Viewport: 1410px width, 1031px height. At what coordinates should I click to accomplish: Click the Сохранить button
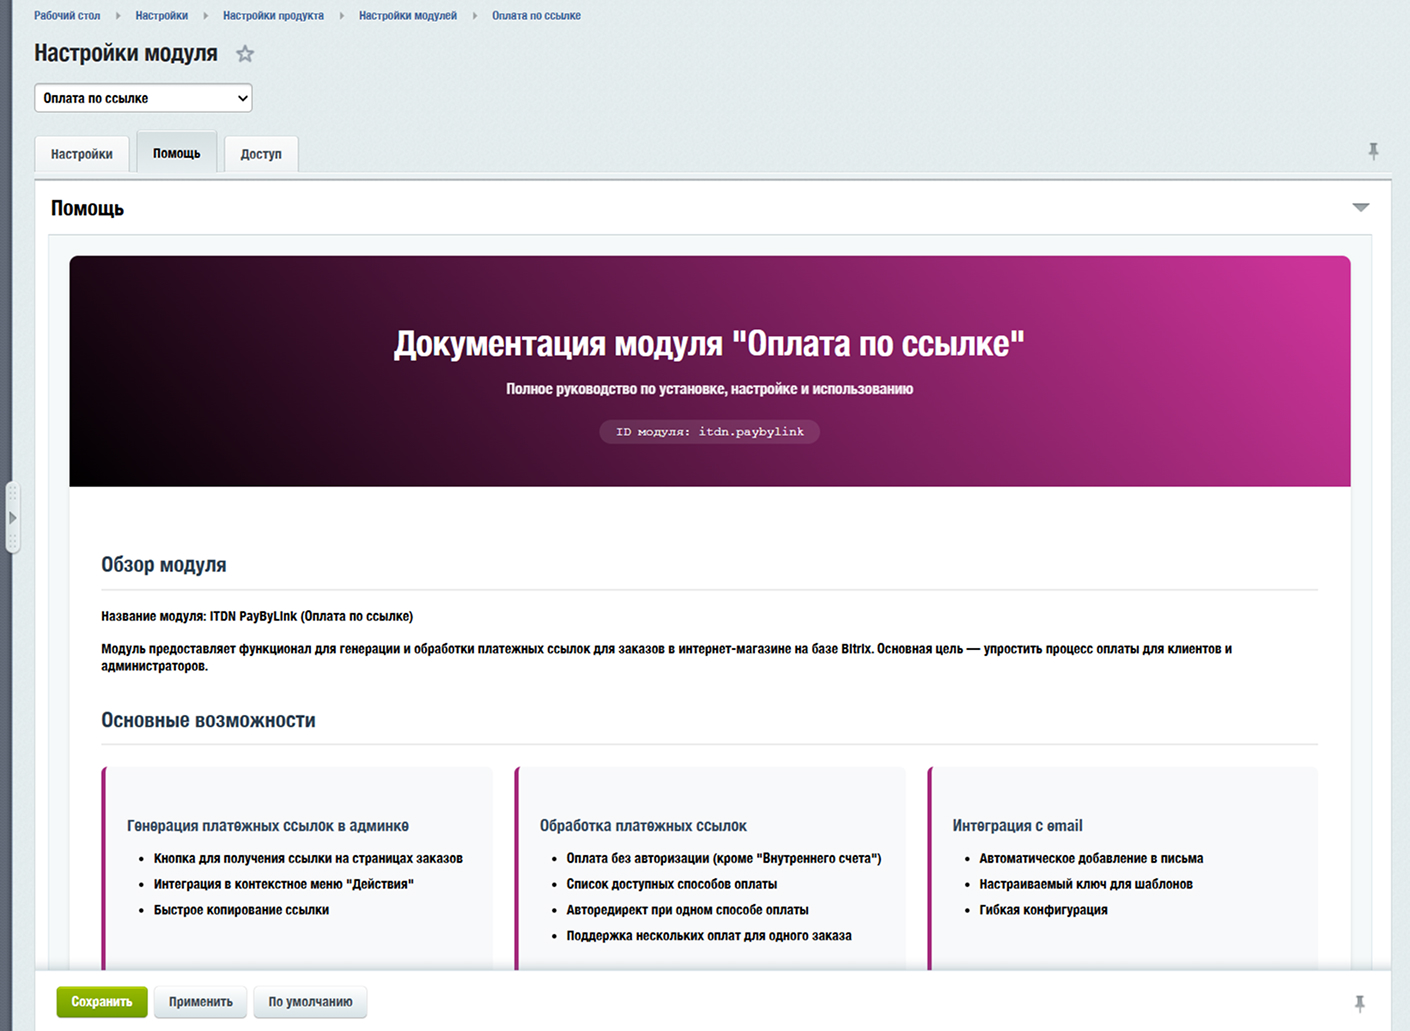[x=101, y=1001]
